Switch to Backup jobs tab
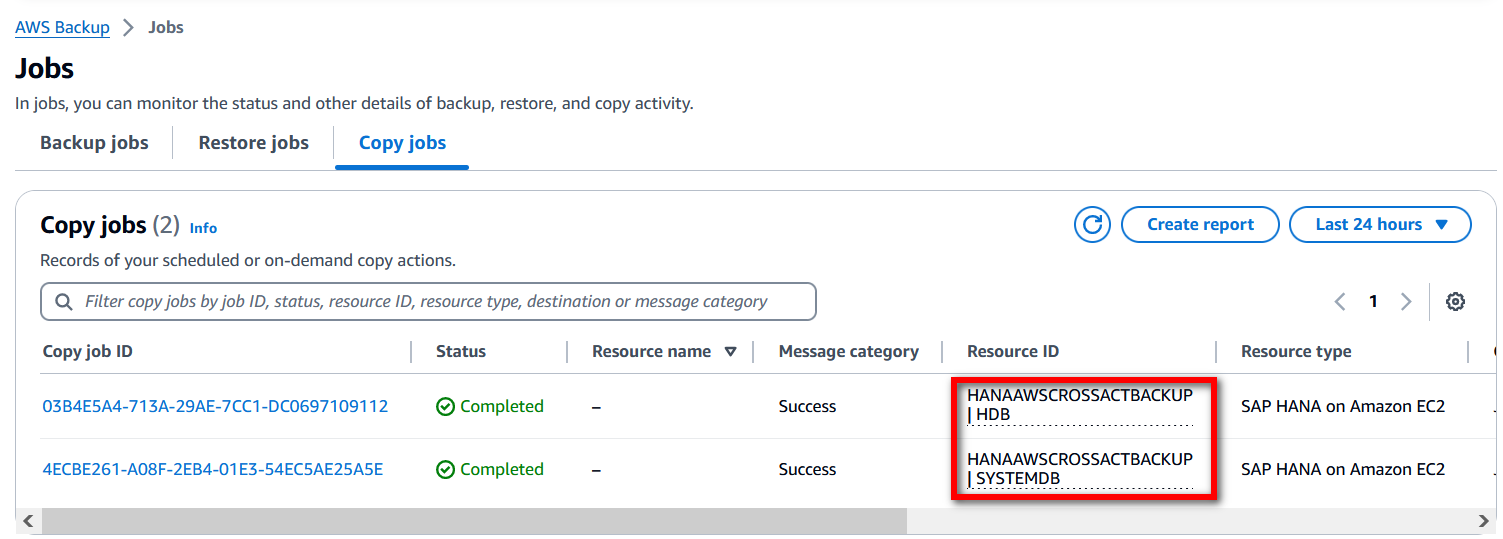Screen dimensions: 1503x539 tap(94, 143)
